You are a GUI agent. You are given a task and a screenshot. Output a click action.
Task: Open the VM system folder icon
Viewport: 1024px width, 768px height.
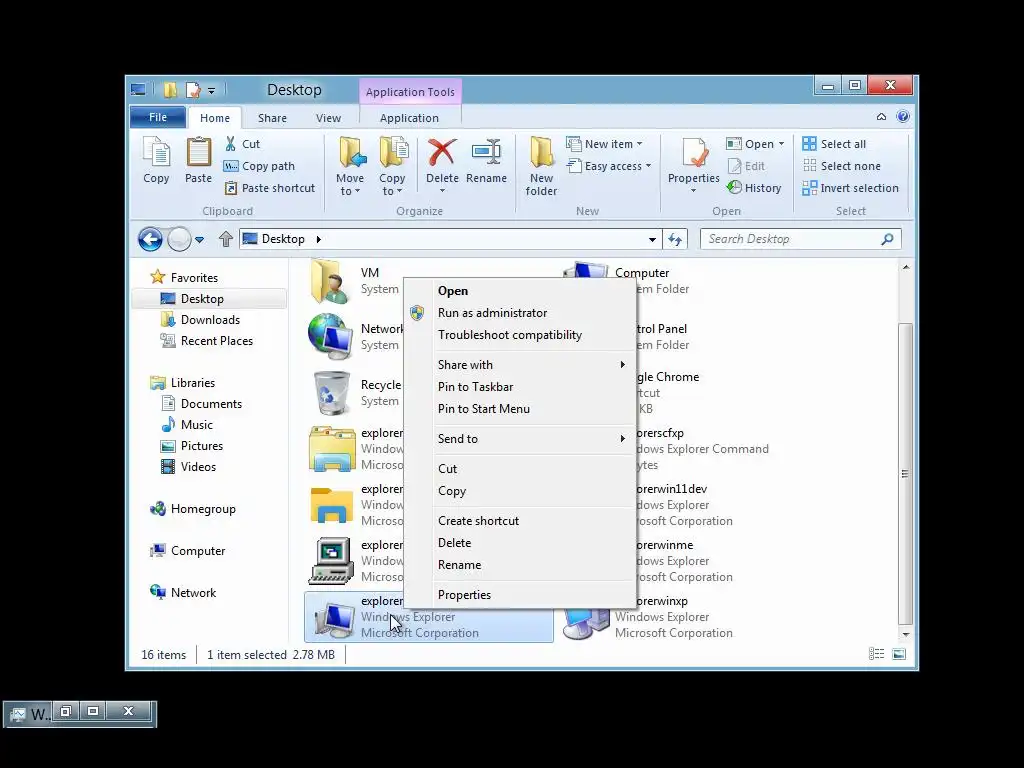pyautogui.click(x=330, y=281)
